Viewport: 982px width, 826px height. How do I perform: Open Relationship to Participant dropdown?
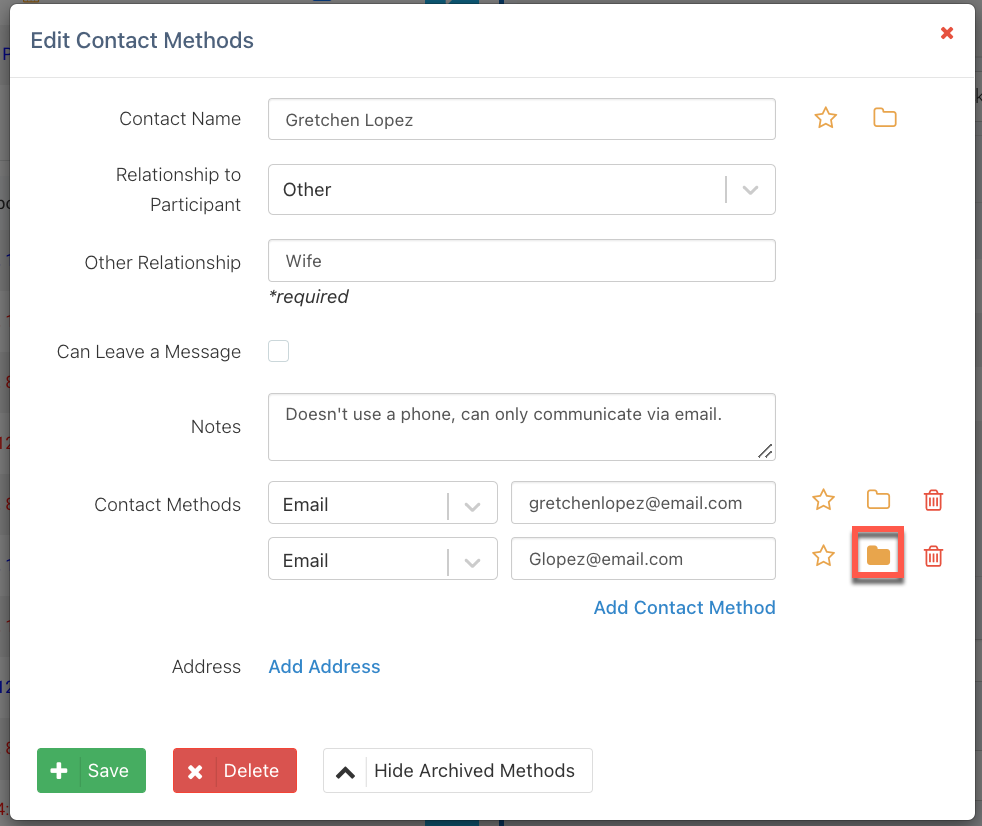click(521, 190)
